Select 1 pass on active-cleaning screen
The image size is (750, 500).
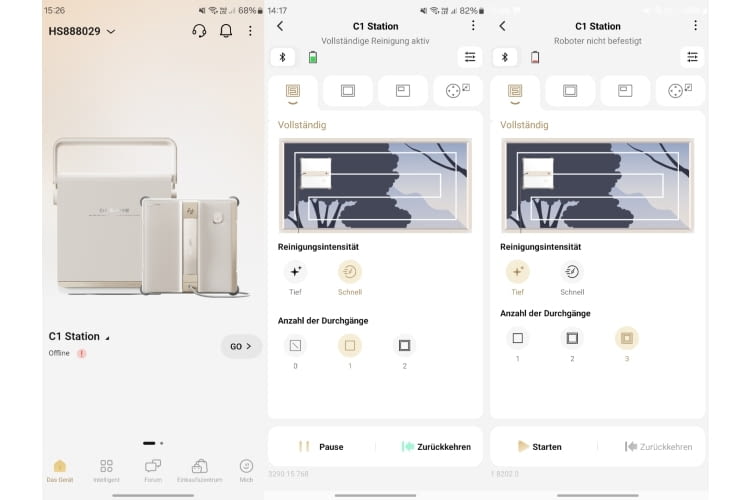pos(350,352)
